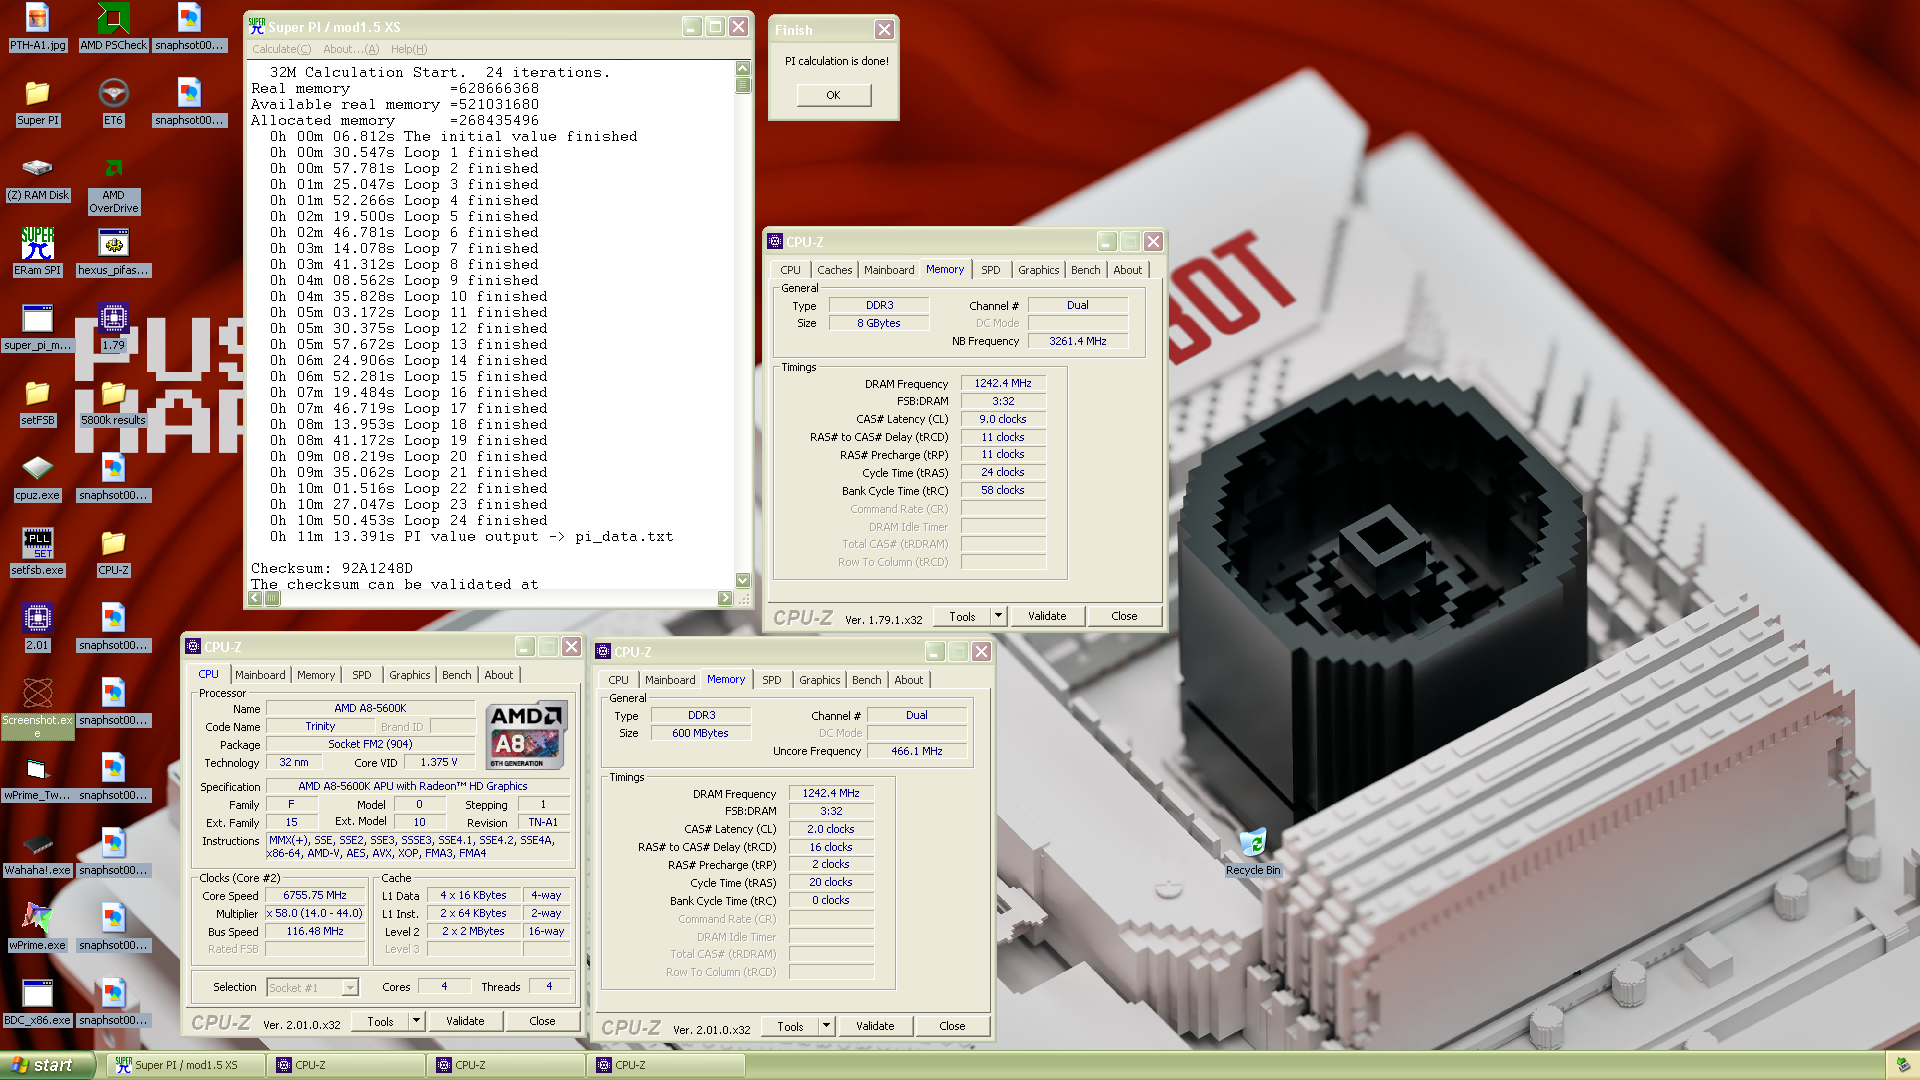Viewport: 1920px width, 1080px height.
Task: Switch to Mainboard tab in CPU window
Action: (x=260, y=675)
